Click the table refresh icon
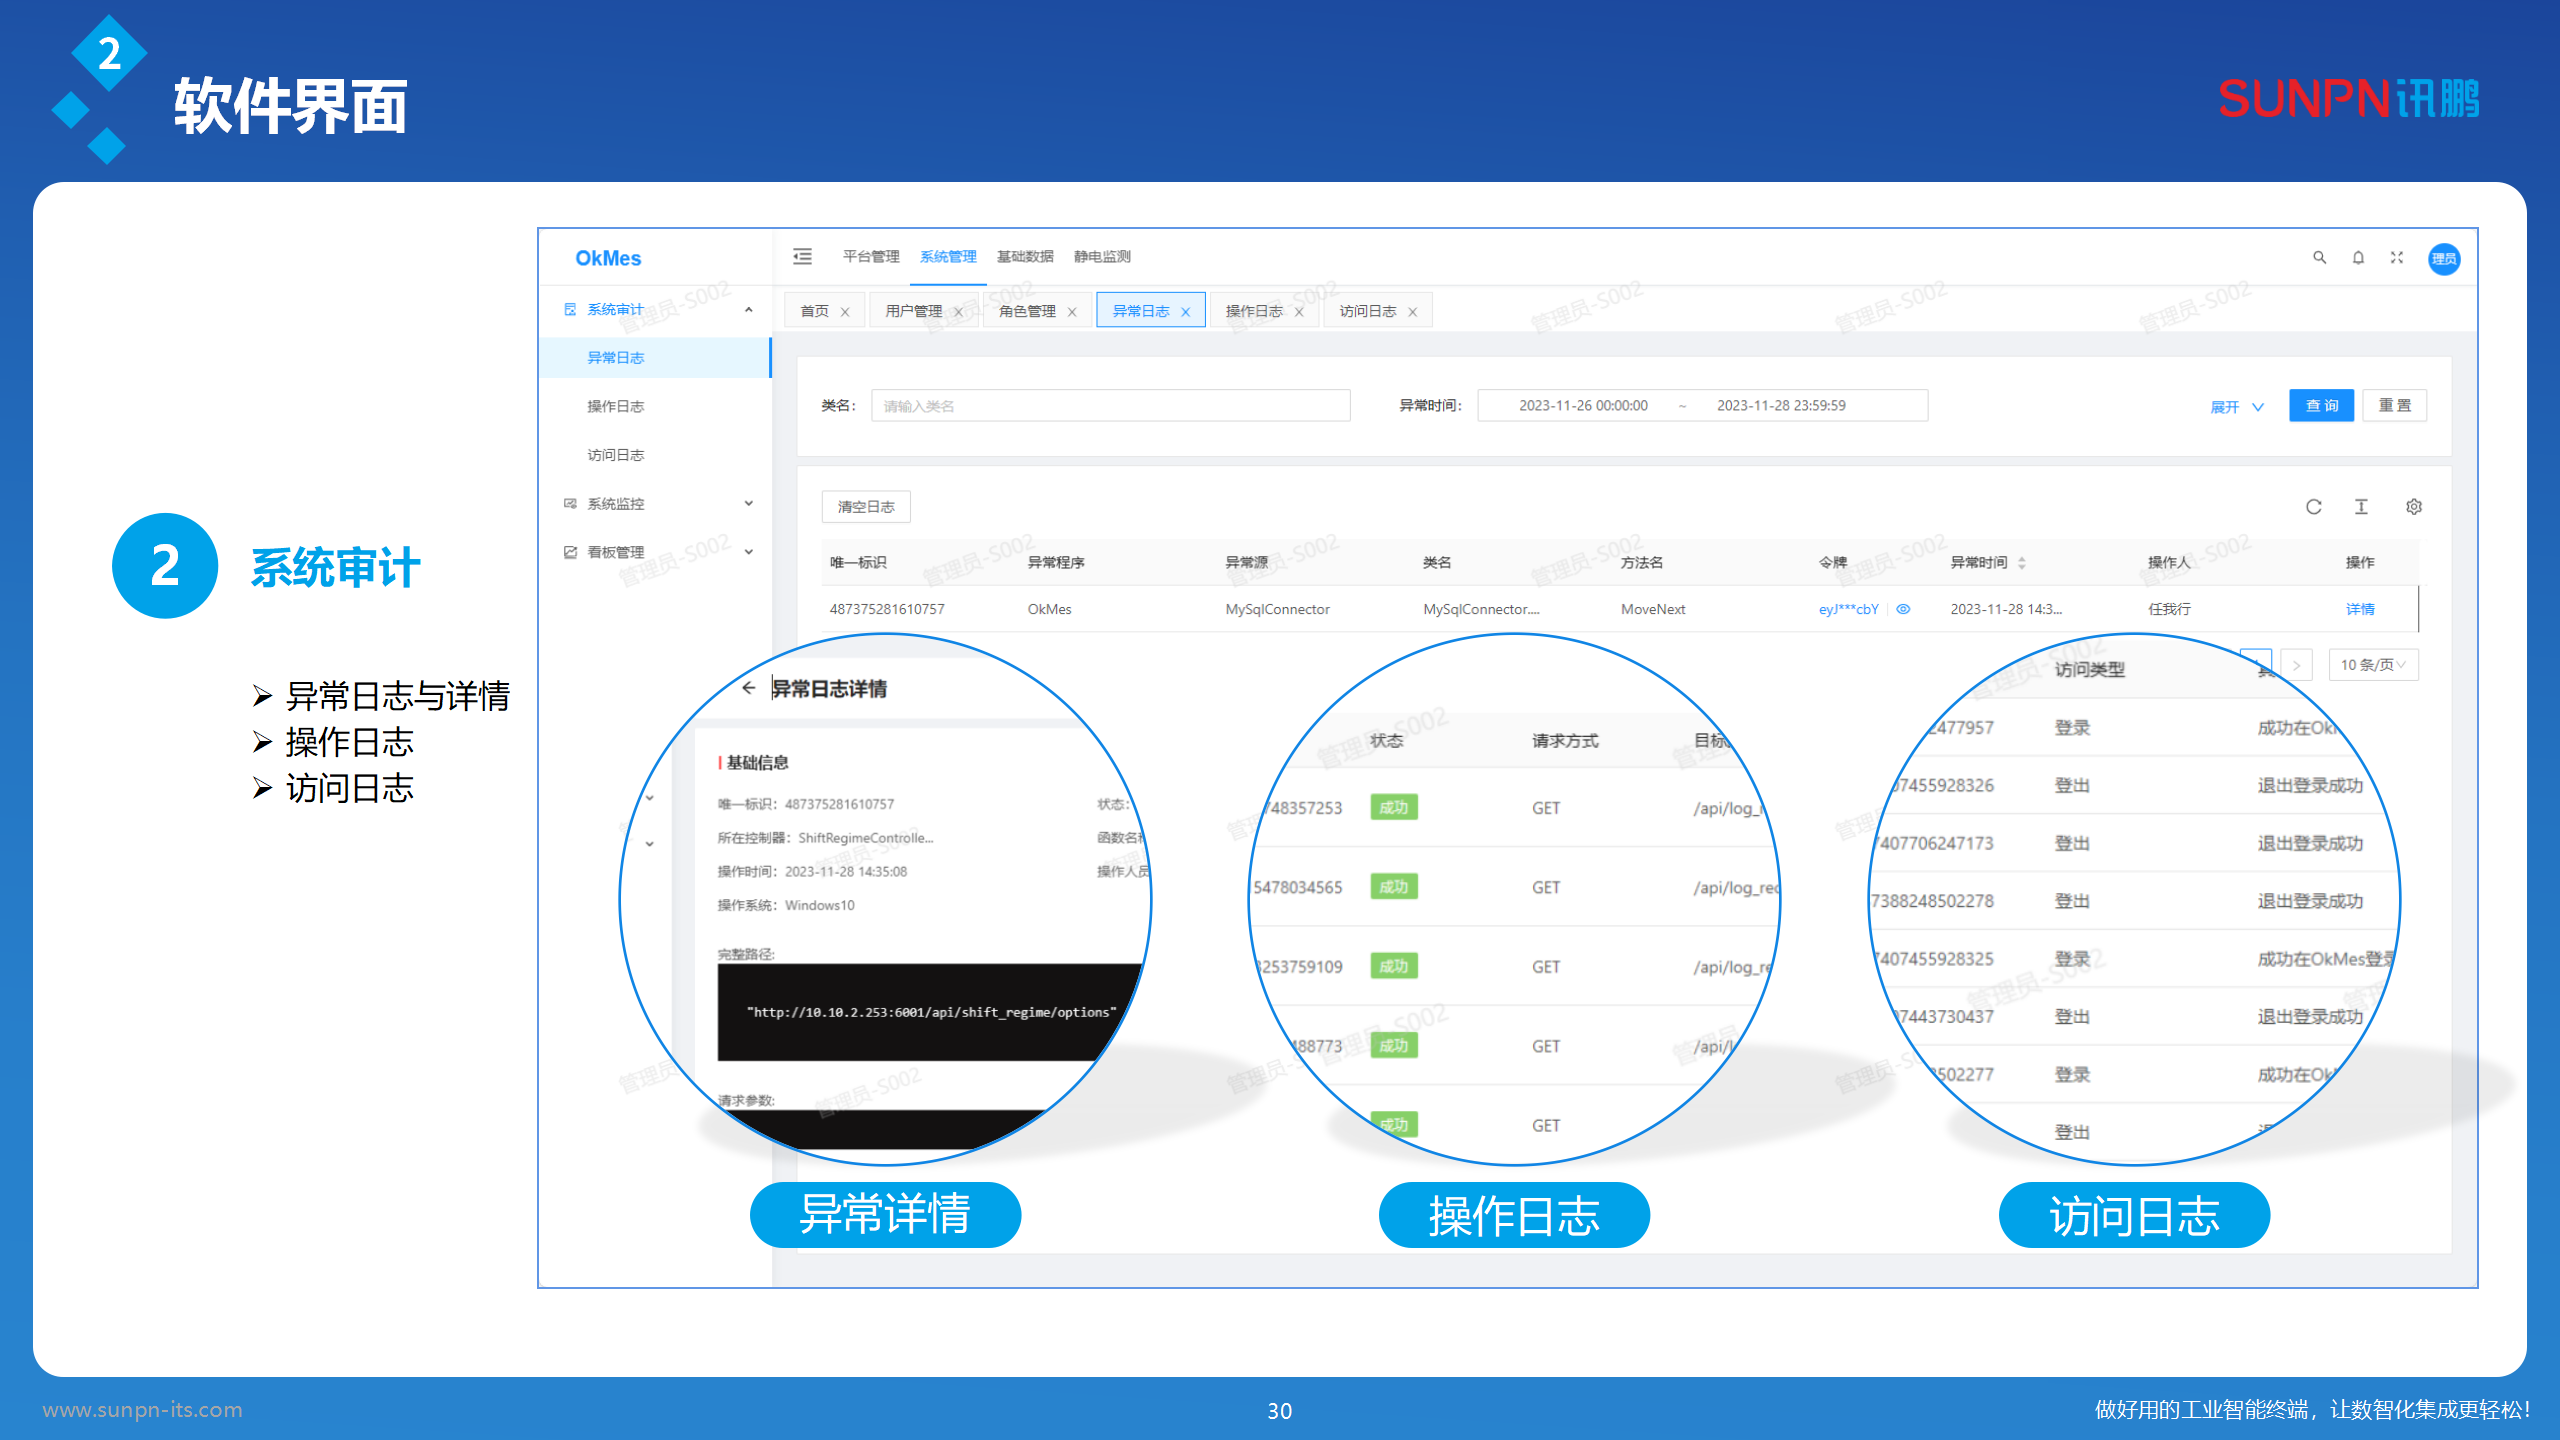This screenshot has height=1440, width=2560. (x=2314, y=507)
